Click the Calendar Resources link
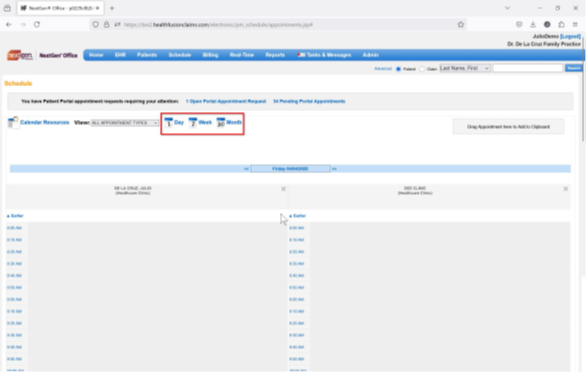 [44, 122]
